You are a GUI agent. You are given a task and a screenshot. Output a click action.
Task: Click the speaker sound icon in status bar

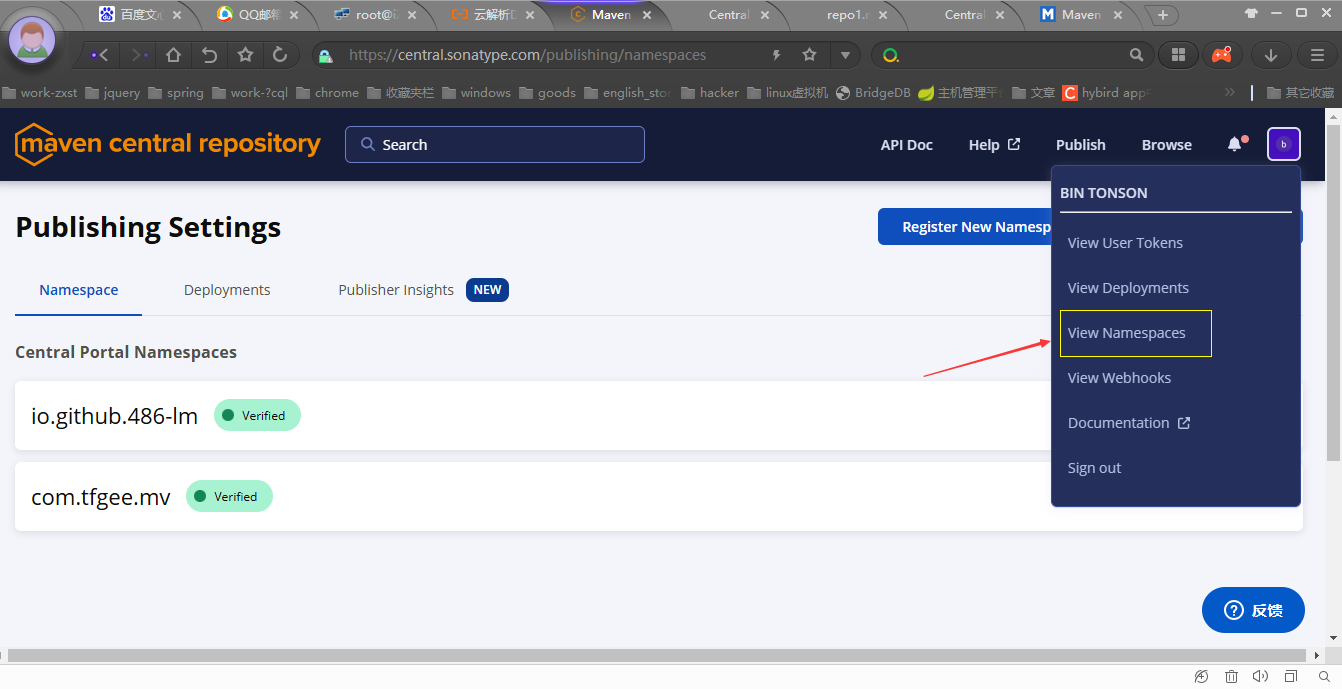point(1260,677)
